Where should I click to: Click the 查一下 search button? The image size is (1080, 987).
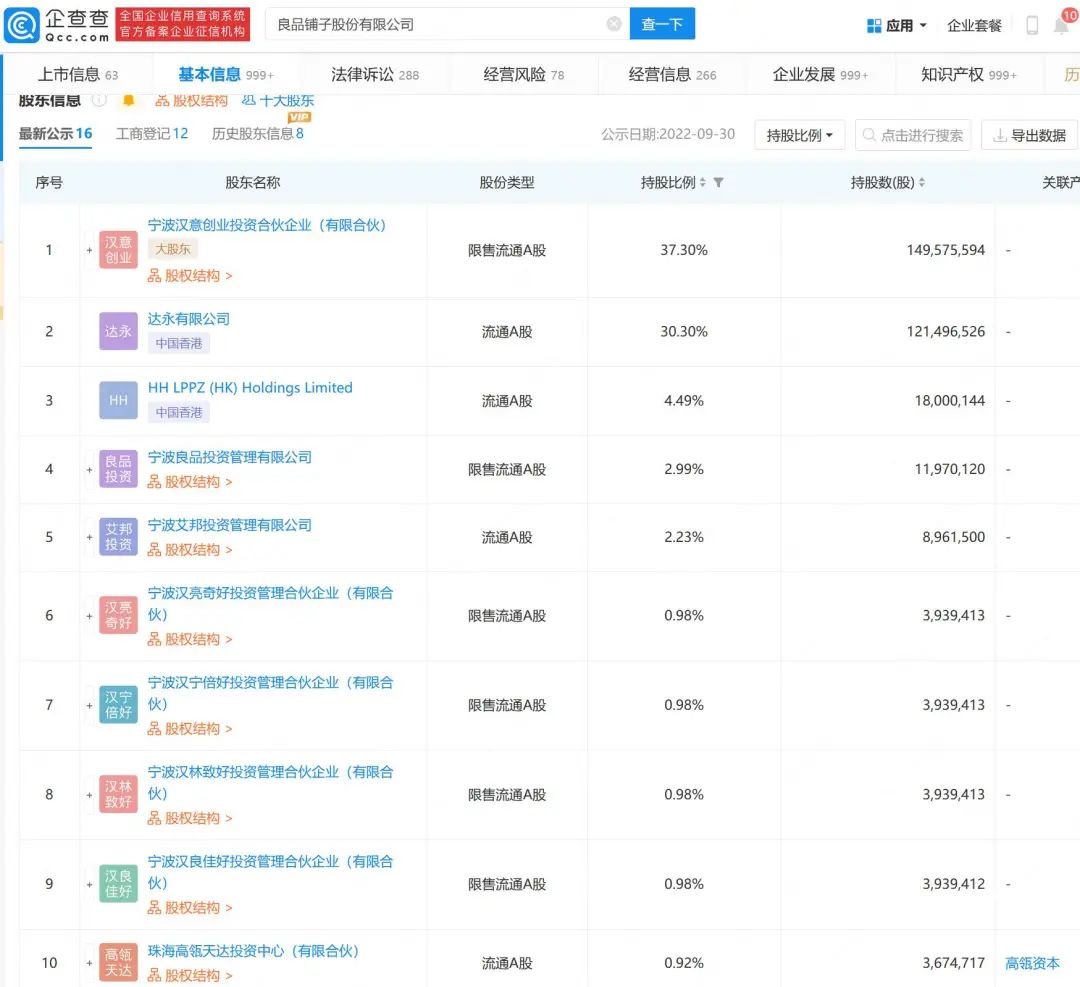click(661, 24)
